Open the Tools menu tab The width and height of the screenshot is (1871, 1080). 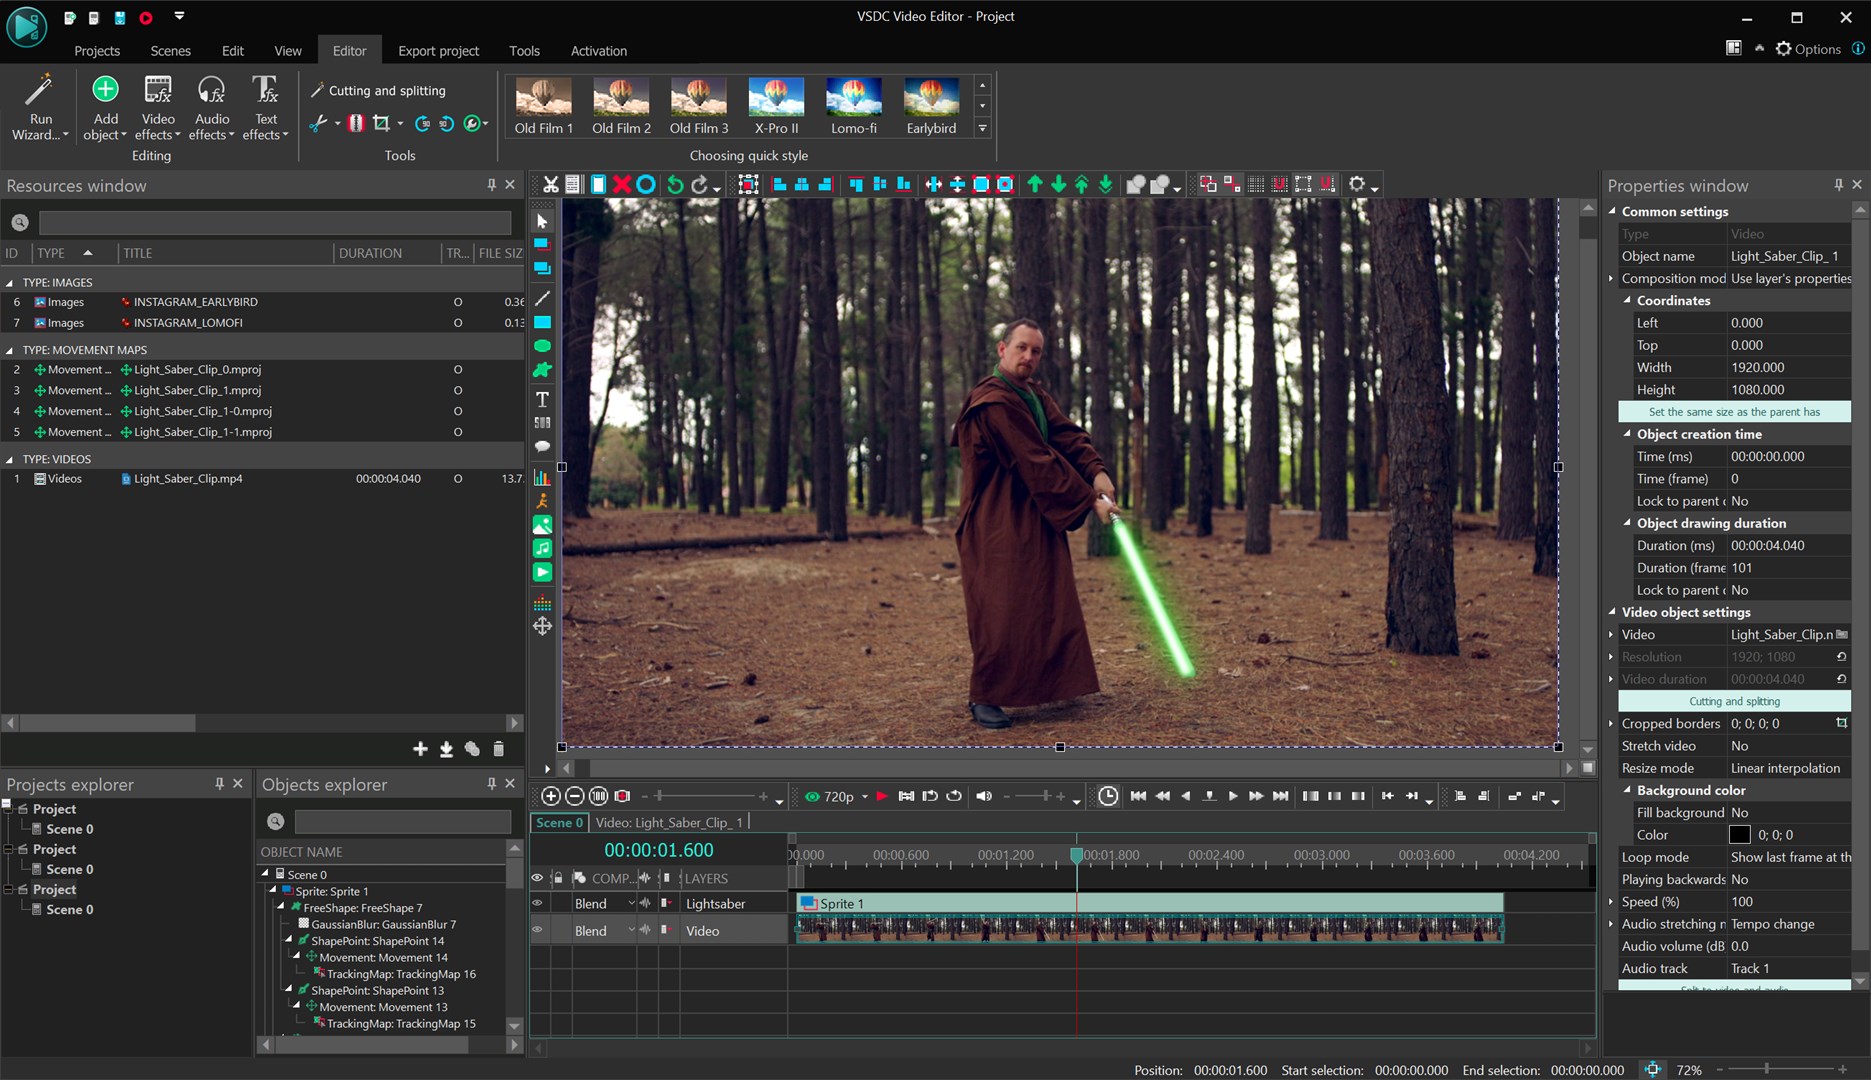[x=524, y=50]
